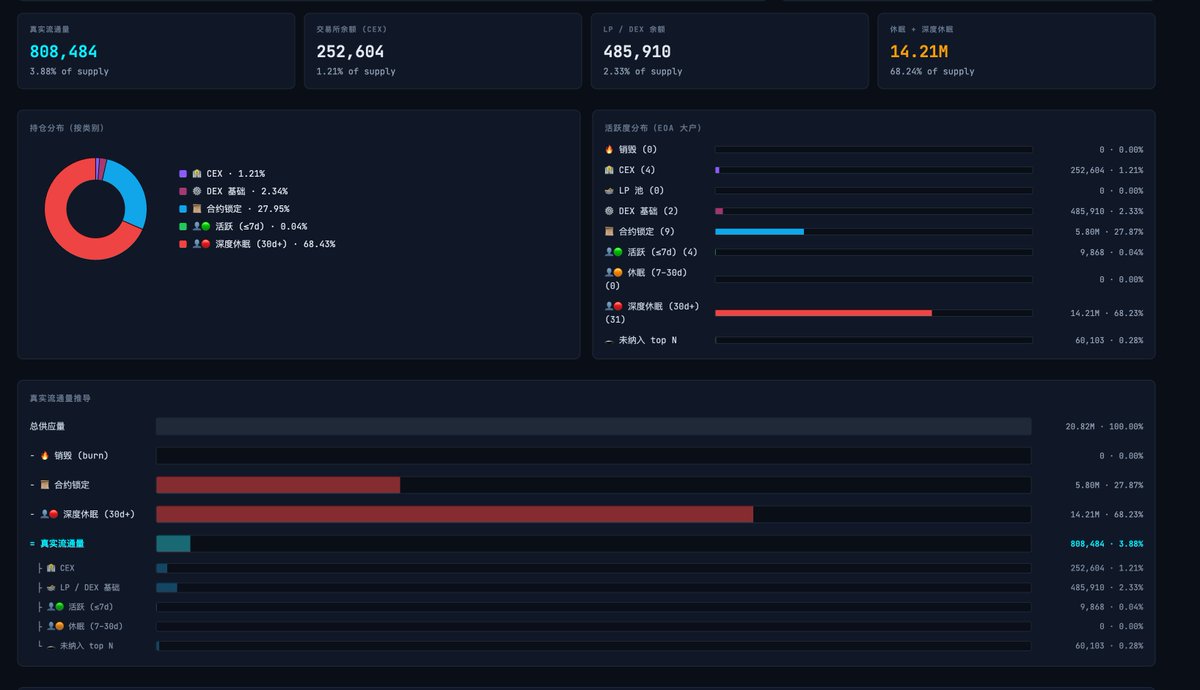Click the orange 14.21M value in 休眠 card
This screenshot has width=1200, height=690.
(919, 52)
